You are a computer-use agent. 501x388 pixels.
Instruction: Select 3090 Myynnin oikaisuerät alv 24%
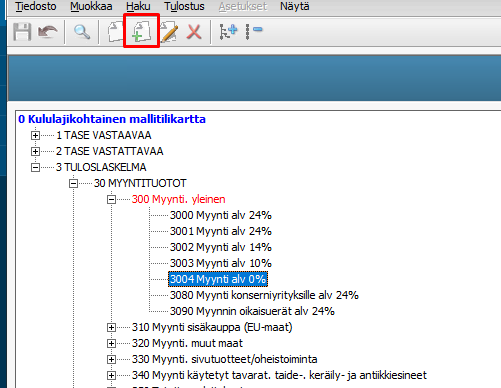coord(252,311)
